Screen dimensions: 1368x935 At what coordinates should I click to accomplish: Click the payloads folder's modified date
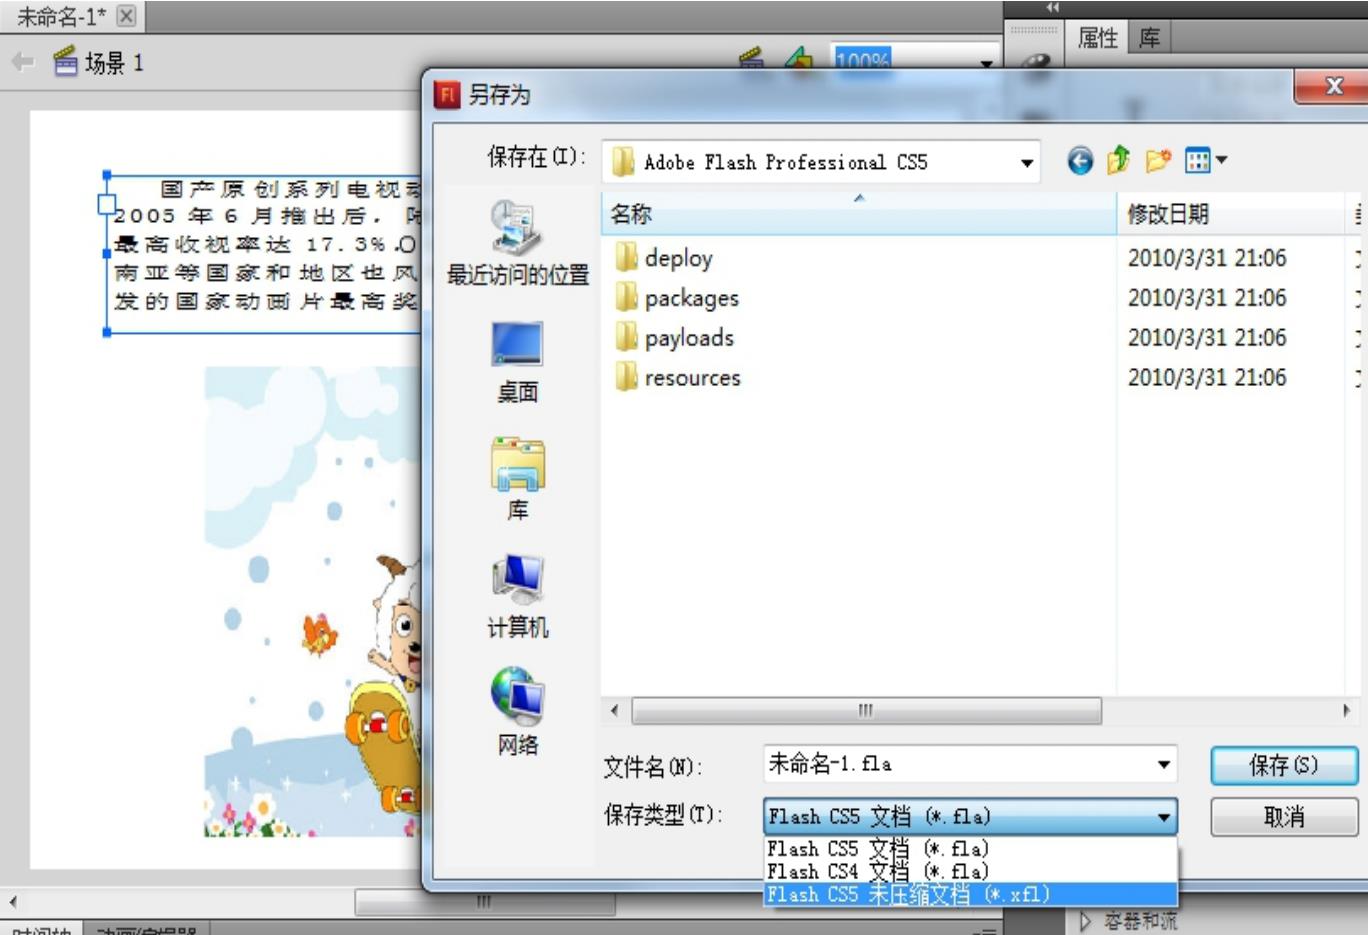click(x=1207, y=338)
